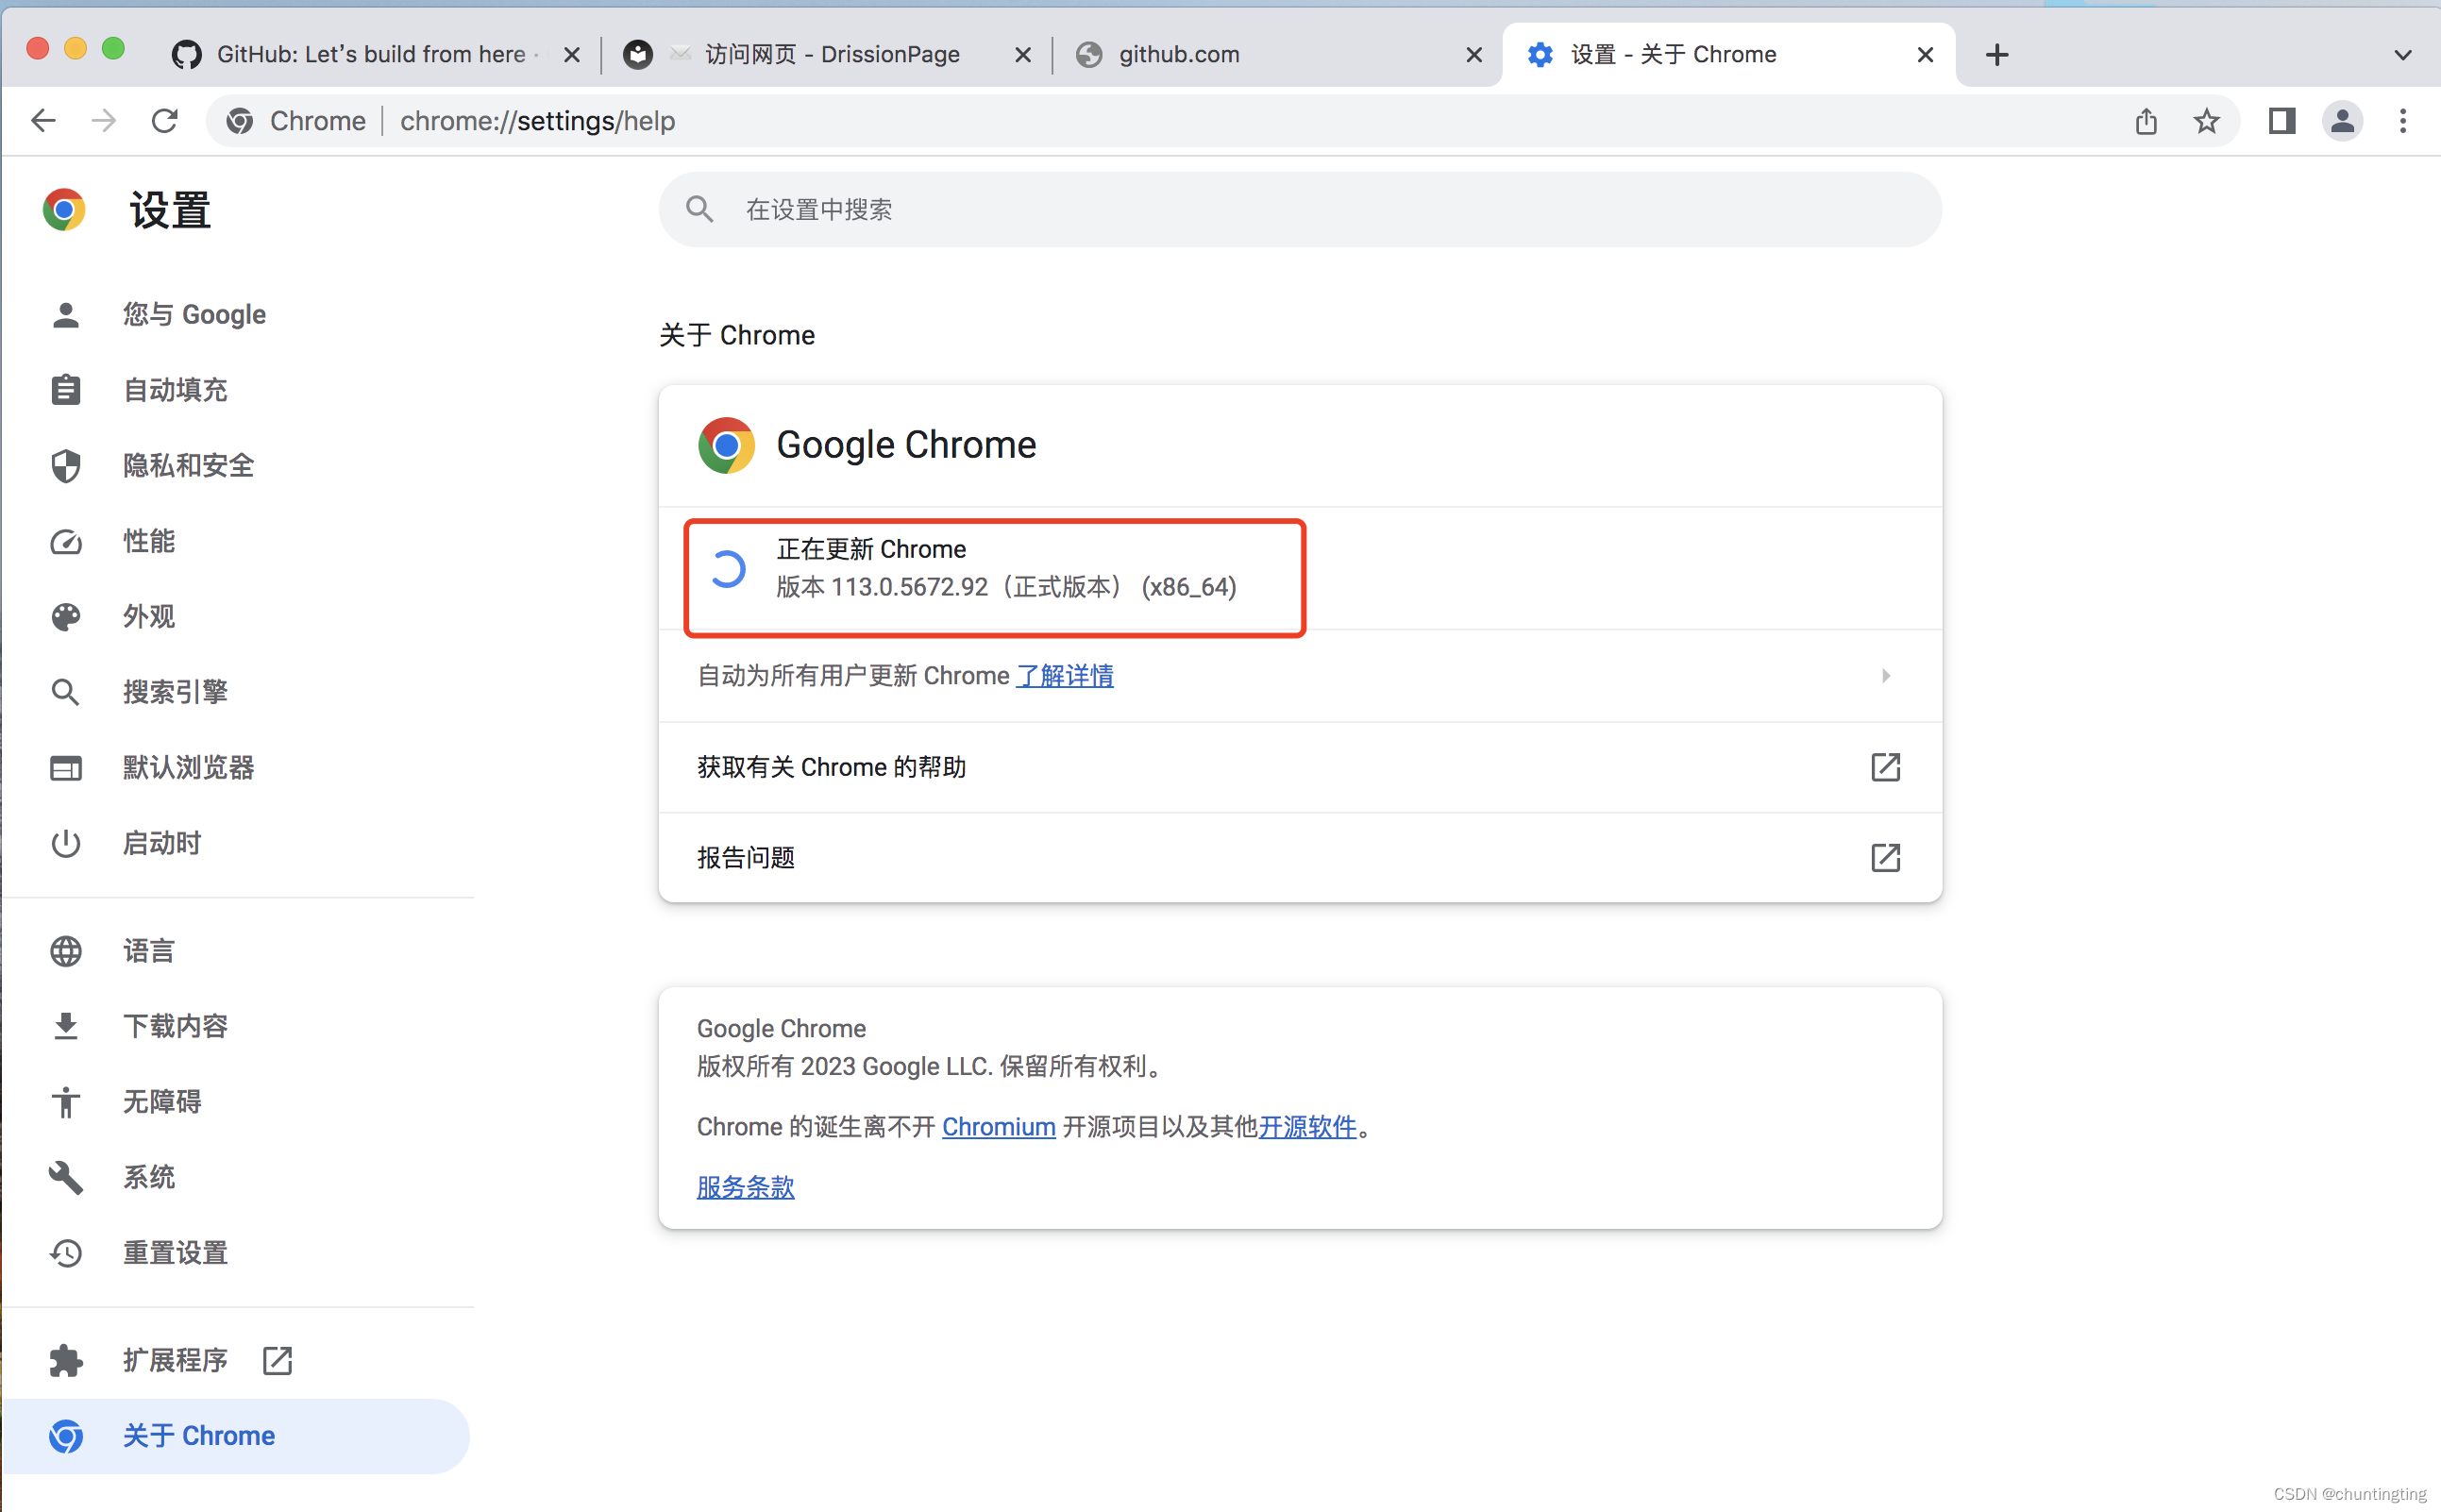The width and height of the screenshot is (2441, 1512).
Task: Click the macOS yellow minimize window button
Action: pyautogui.click(x=76, y=49)
